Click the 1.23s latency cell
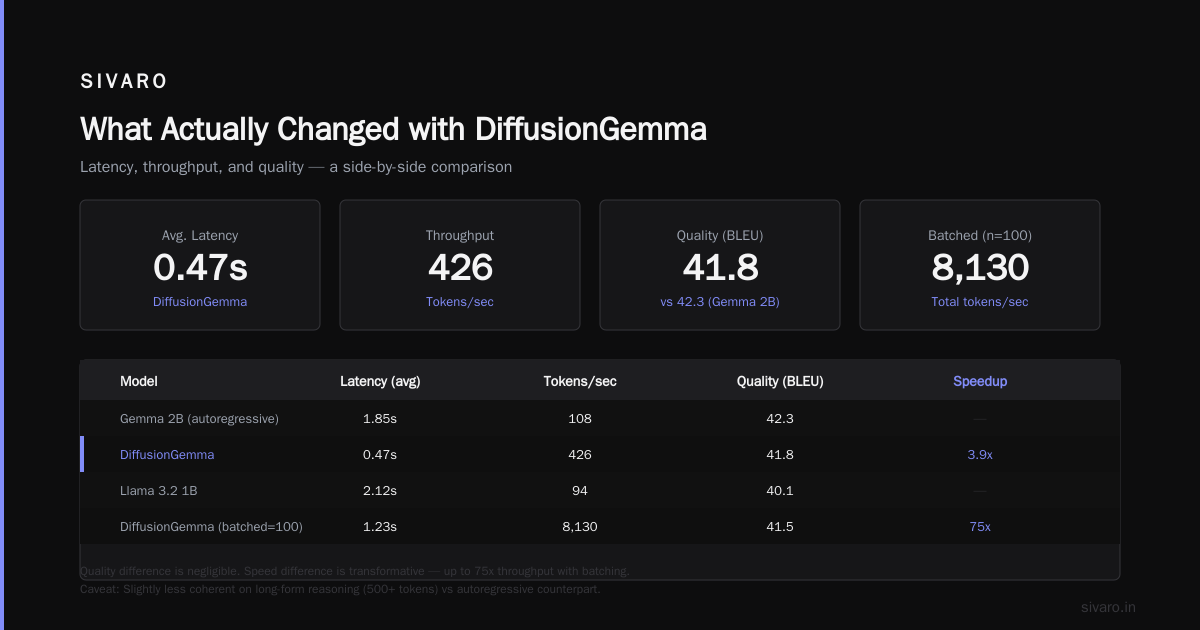 pos(380,526)
